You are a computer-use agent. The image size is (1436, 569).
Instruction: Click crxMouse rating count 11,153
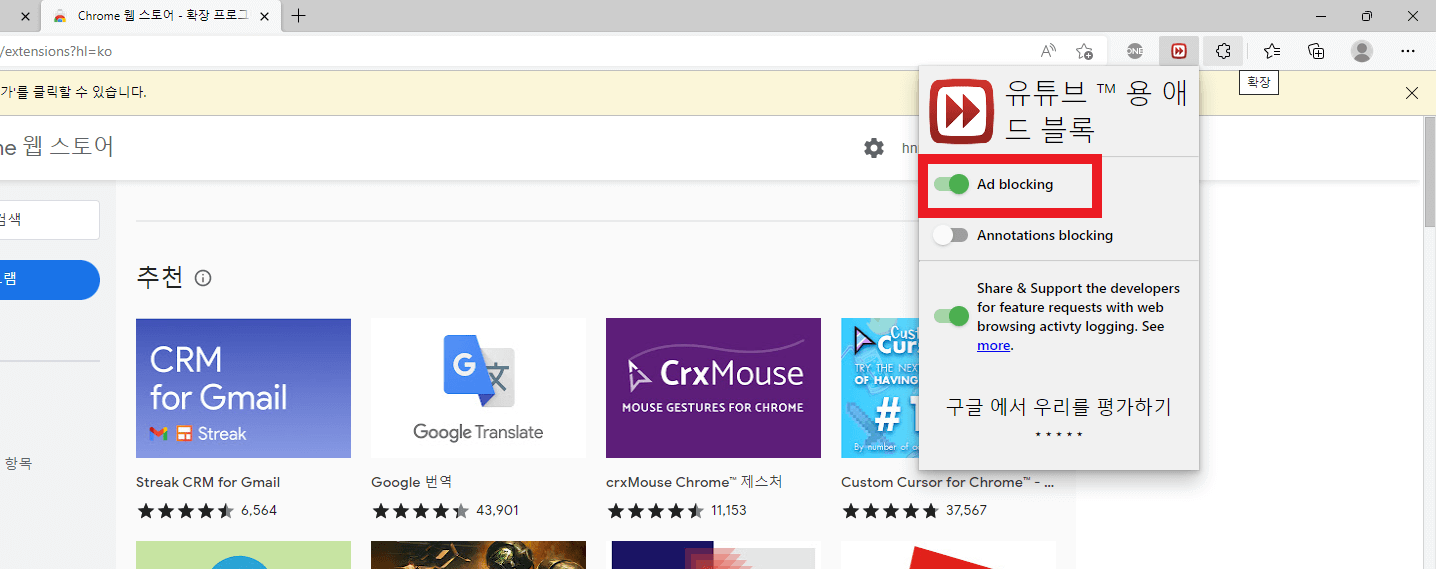[729, 510]
